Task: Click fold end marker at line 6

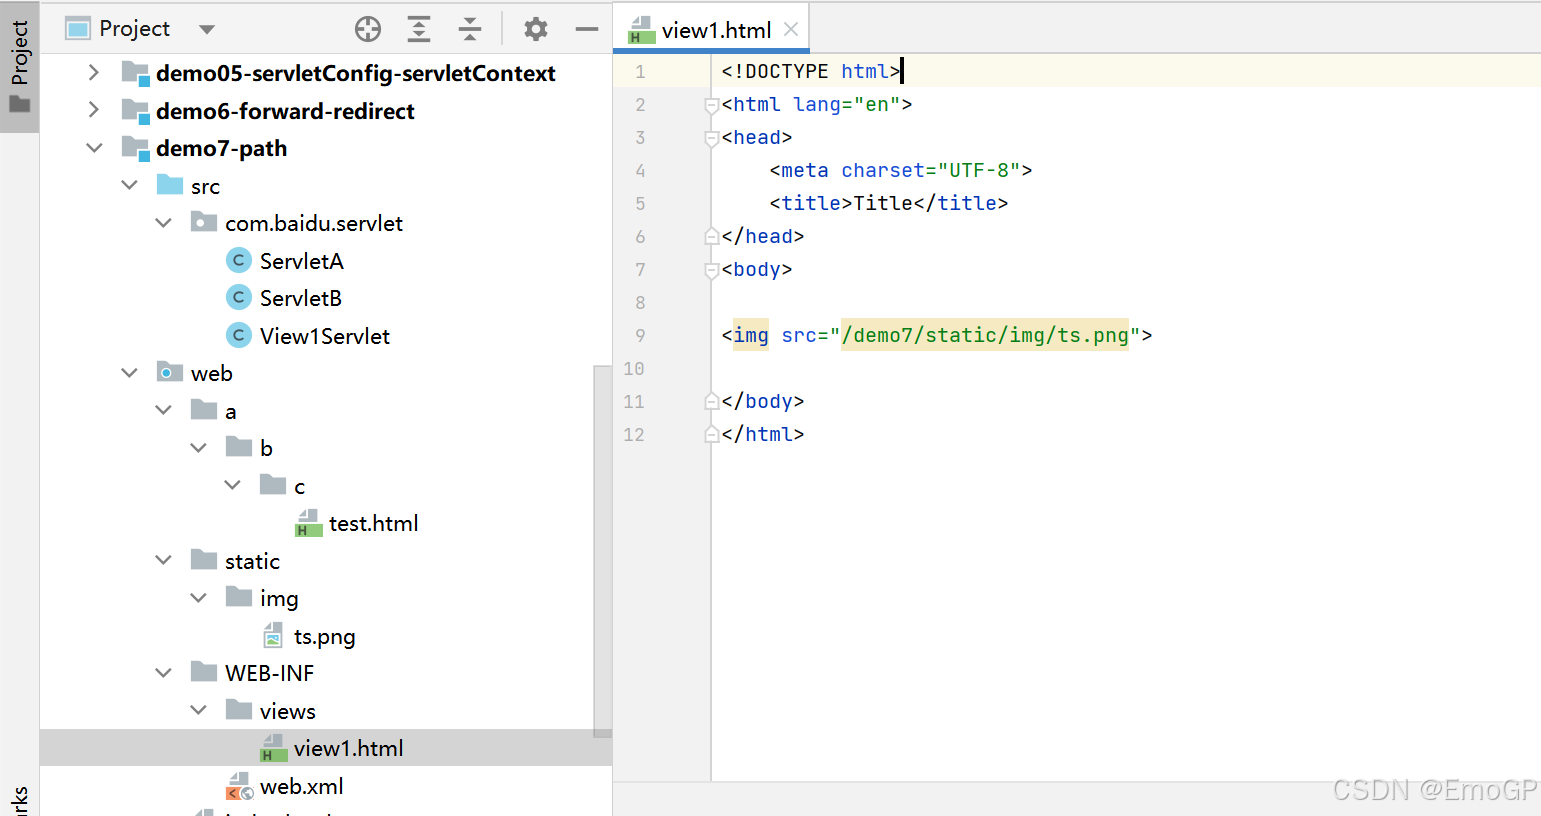Action: click(712, 236)
